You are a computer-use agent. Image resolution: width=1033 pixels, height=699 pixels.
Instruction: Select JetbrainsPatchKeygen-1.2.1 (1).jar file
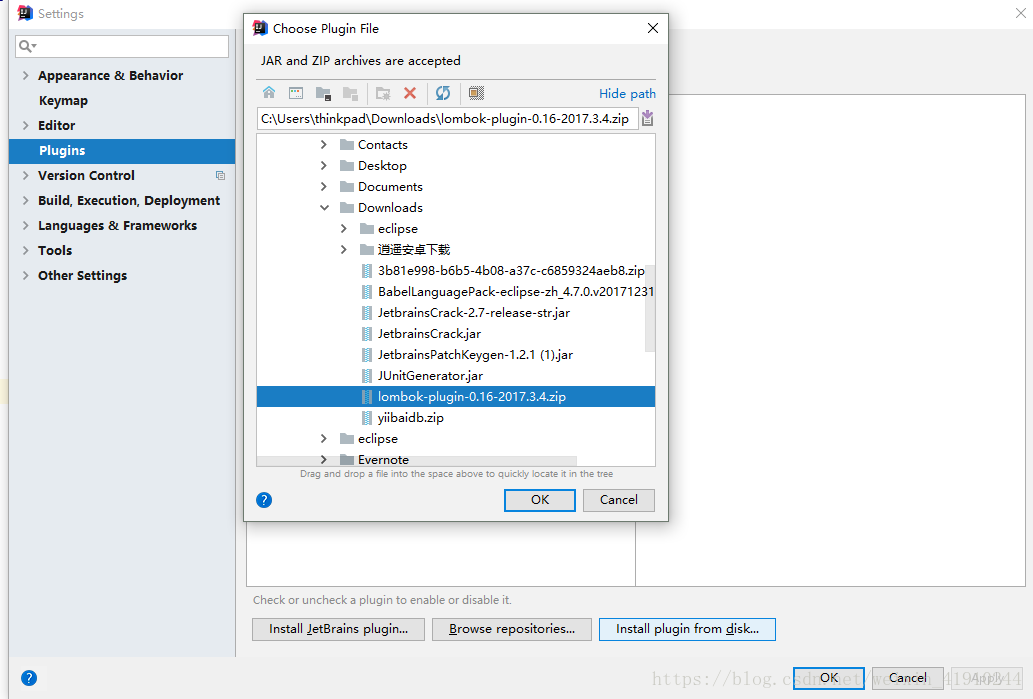[475, 355]
